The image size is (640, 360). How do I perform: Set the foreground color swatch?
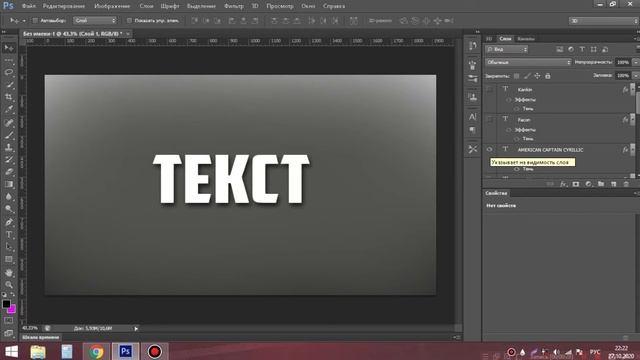pyautogui.click(x=6, y=304)
